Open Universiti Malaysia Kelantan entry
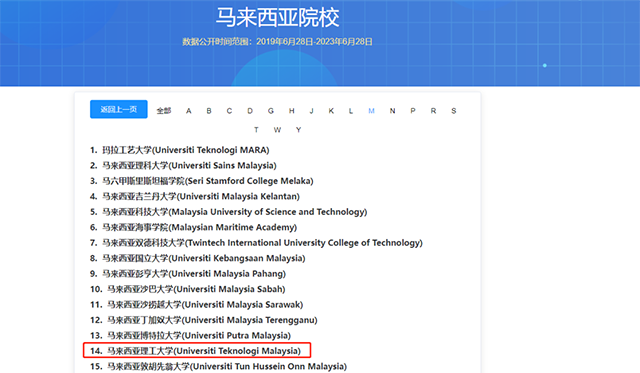The width and height of the screenshot is (640, 373). [x=201, y=197]
